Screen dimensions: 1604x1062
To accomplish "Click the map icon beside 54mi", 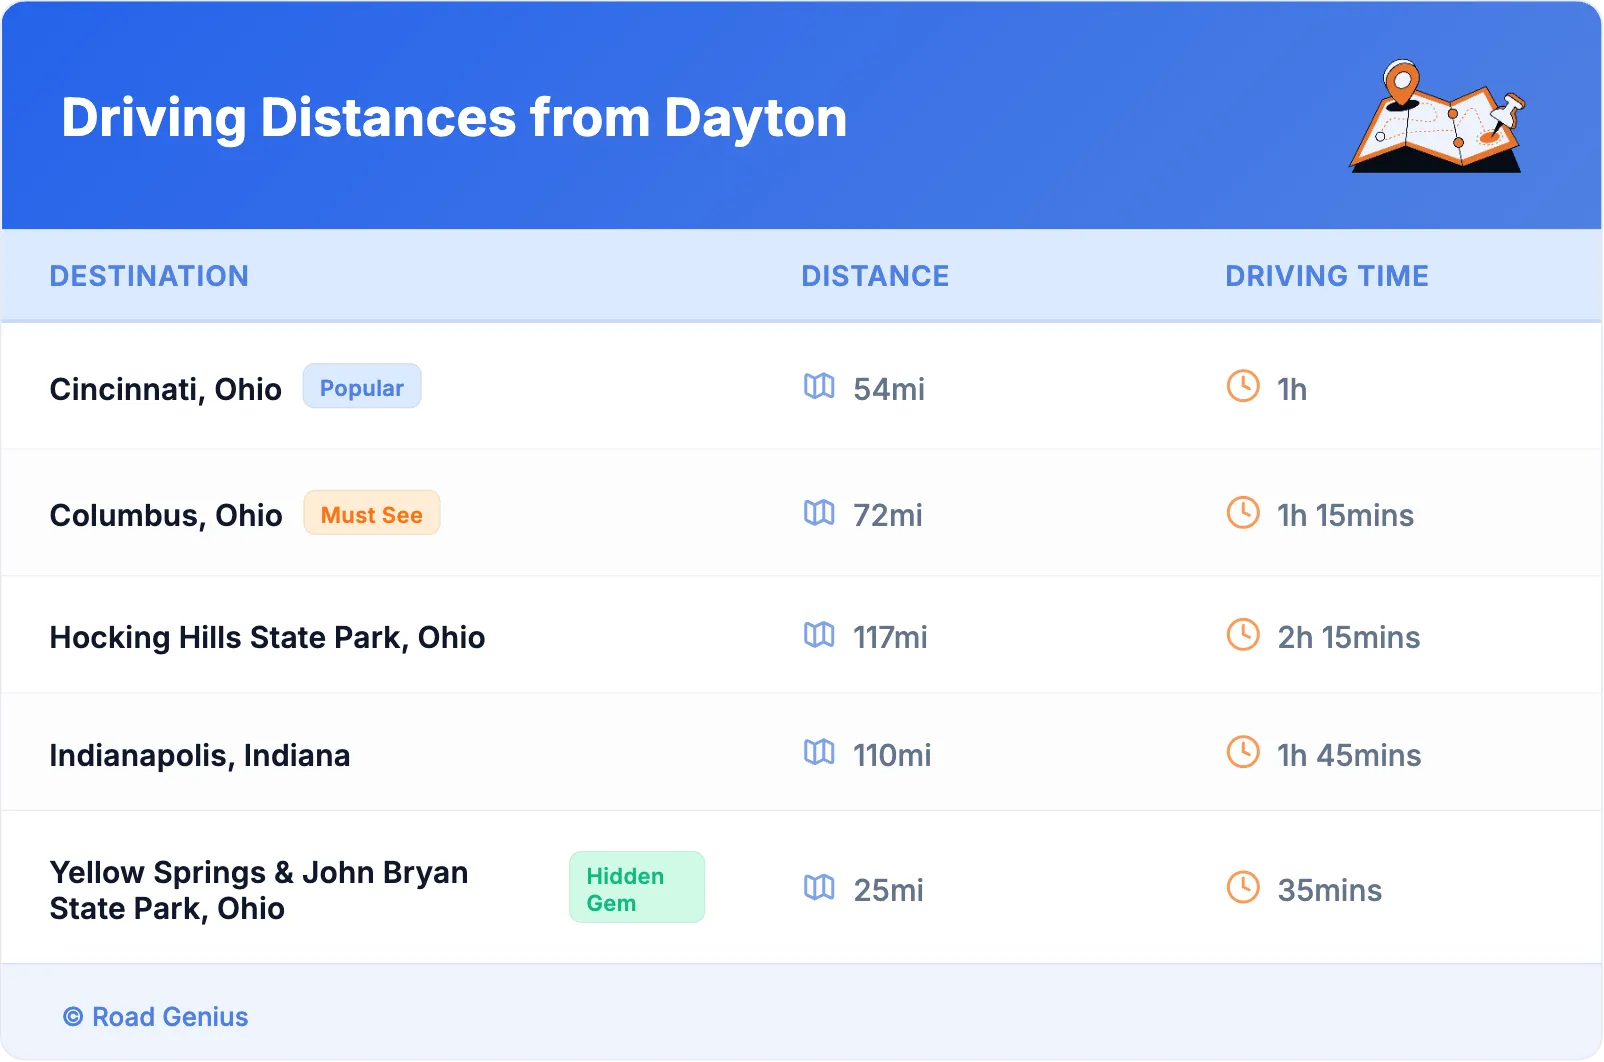I will coord(819,386).
